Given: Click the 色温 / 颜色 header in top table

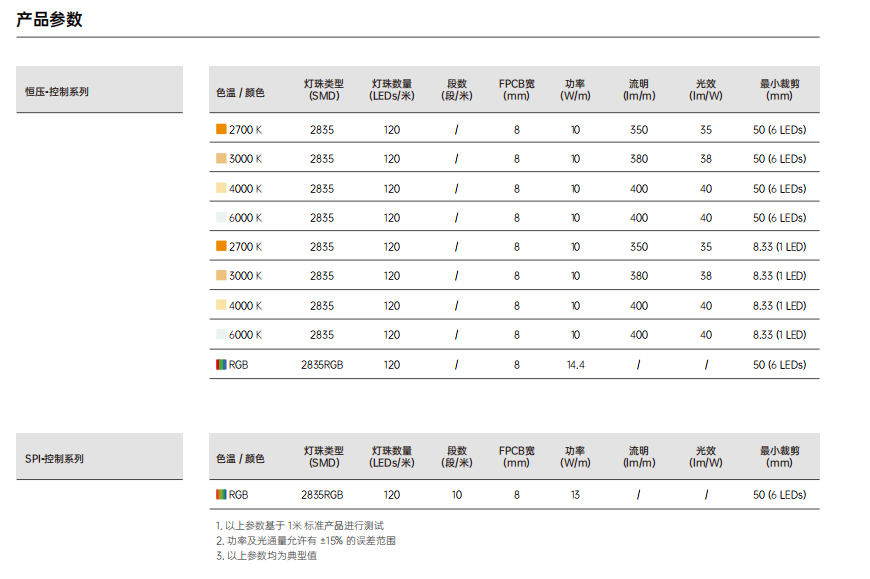Looking at the screenshot, I should point(240,93).
